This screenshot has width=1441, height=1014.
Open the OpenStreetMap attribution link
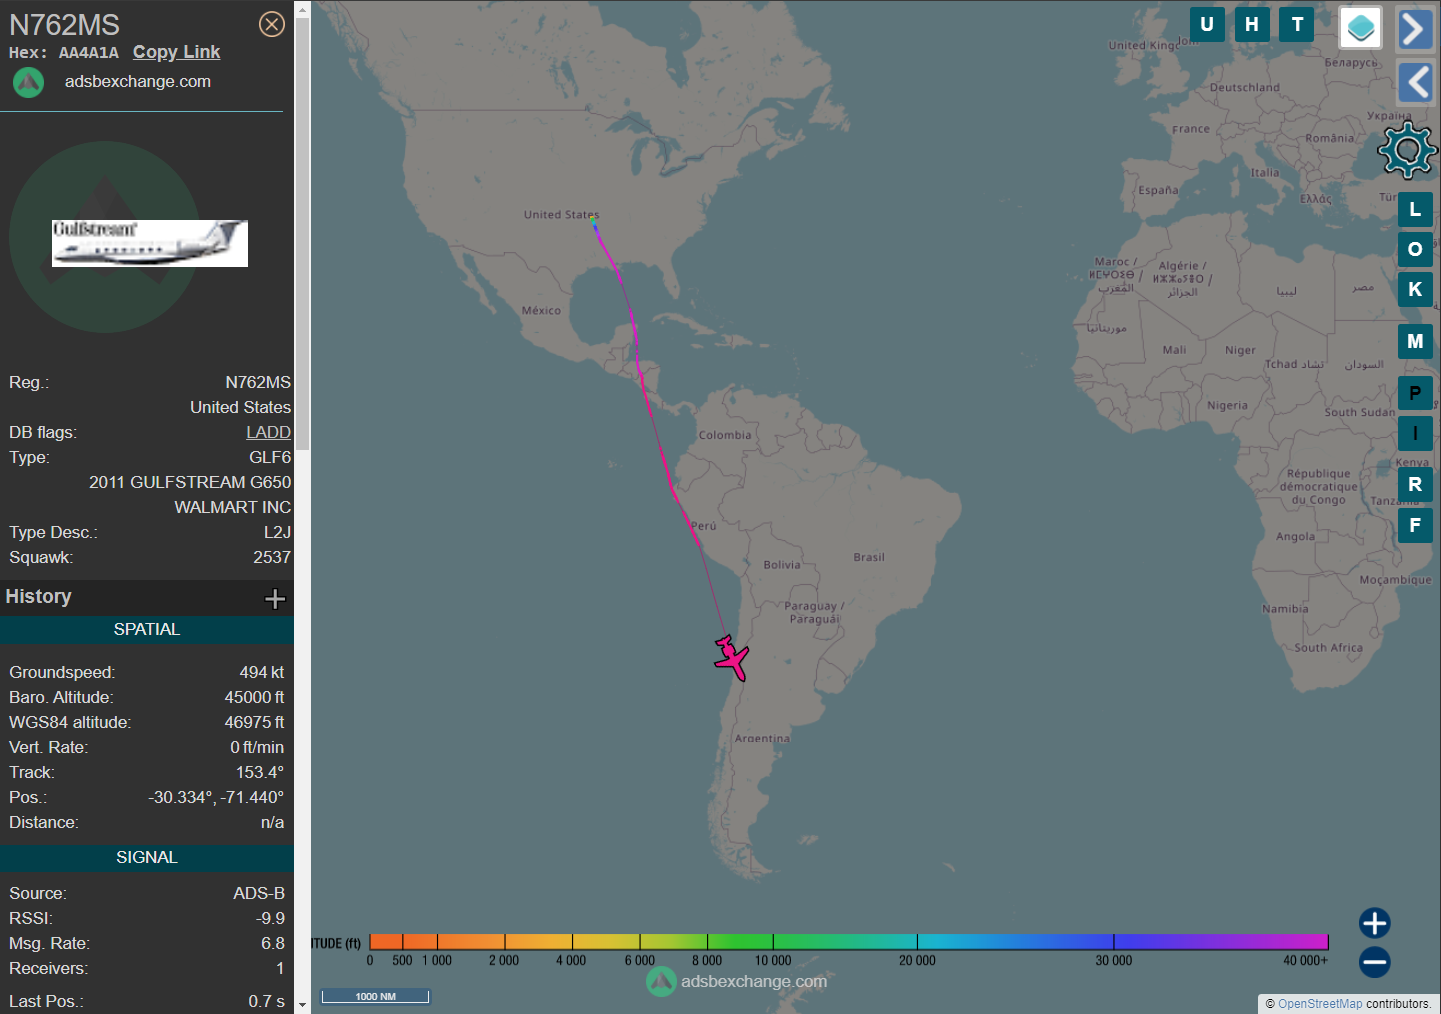(x=1319, y=1004)
